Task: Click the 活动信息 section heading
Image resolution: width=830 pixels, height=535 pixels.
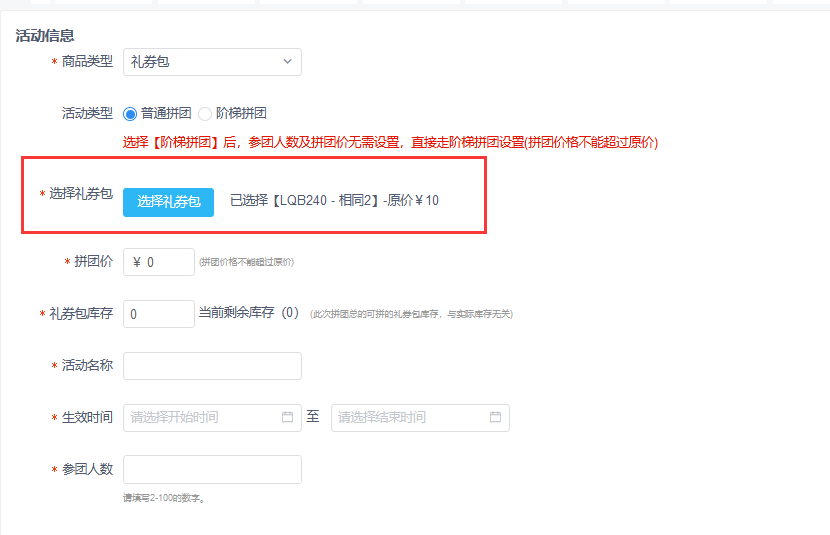Action: point(45,35)
